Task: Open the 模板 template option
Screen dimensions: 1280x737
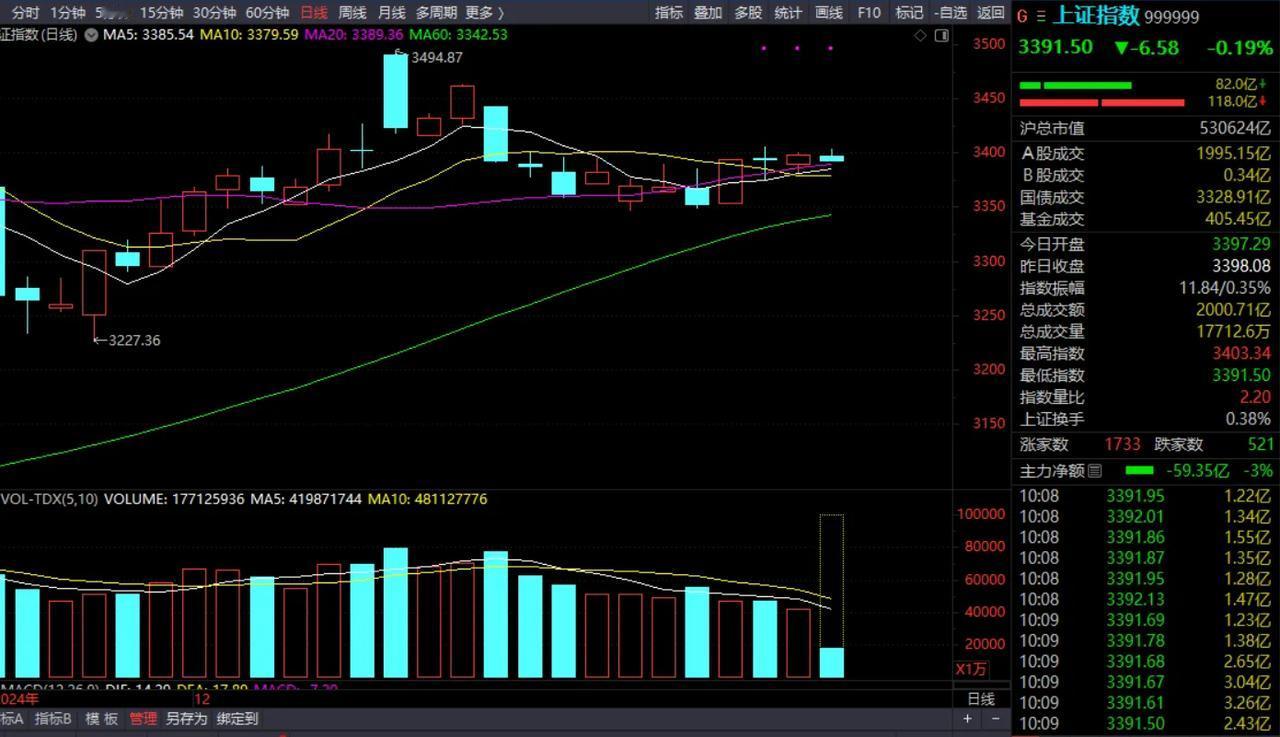Action: [101, 719]
